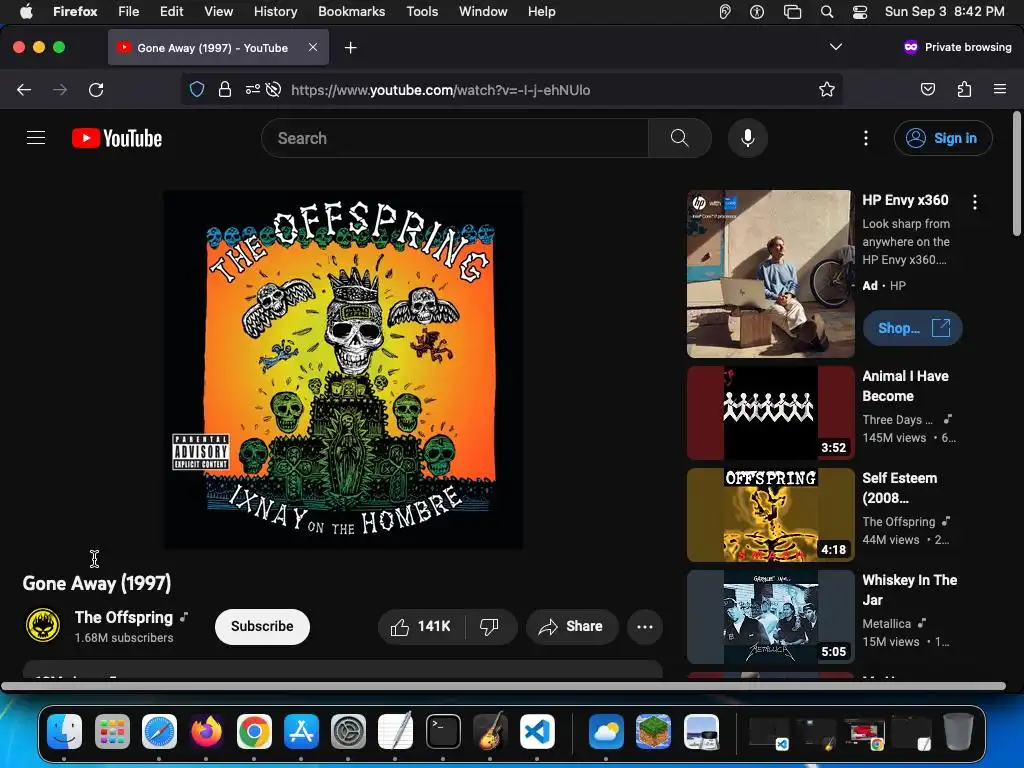The height and width of the screenshot is (768, 1024).
Task: Open Self Esteem video title link
Action: pyautogui.click(x=899, y=488)
